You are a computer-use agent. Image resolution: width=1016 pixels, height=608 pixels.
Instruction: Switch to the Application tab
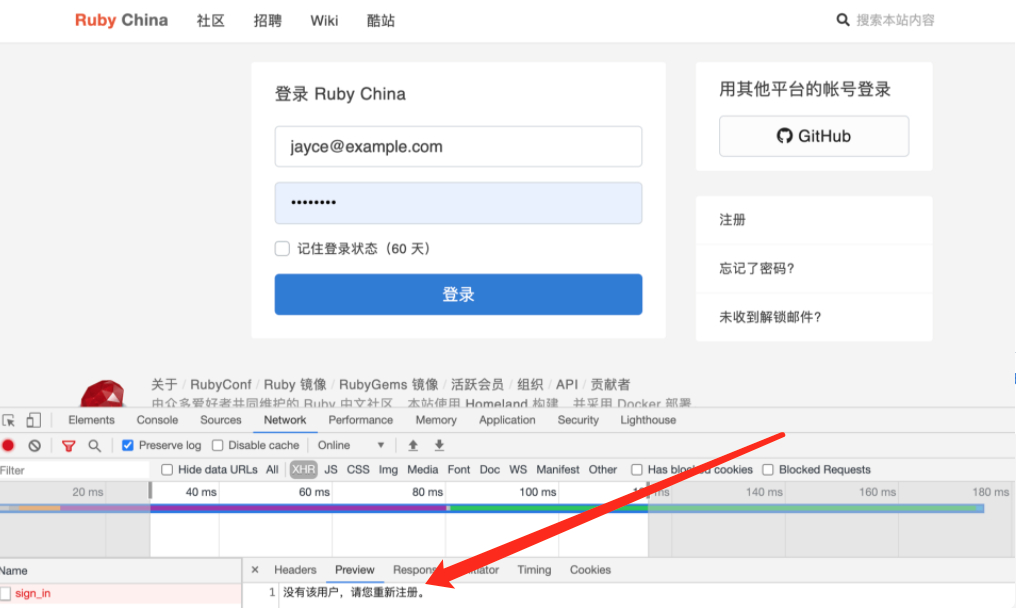click(x=507, y=420)
